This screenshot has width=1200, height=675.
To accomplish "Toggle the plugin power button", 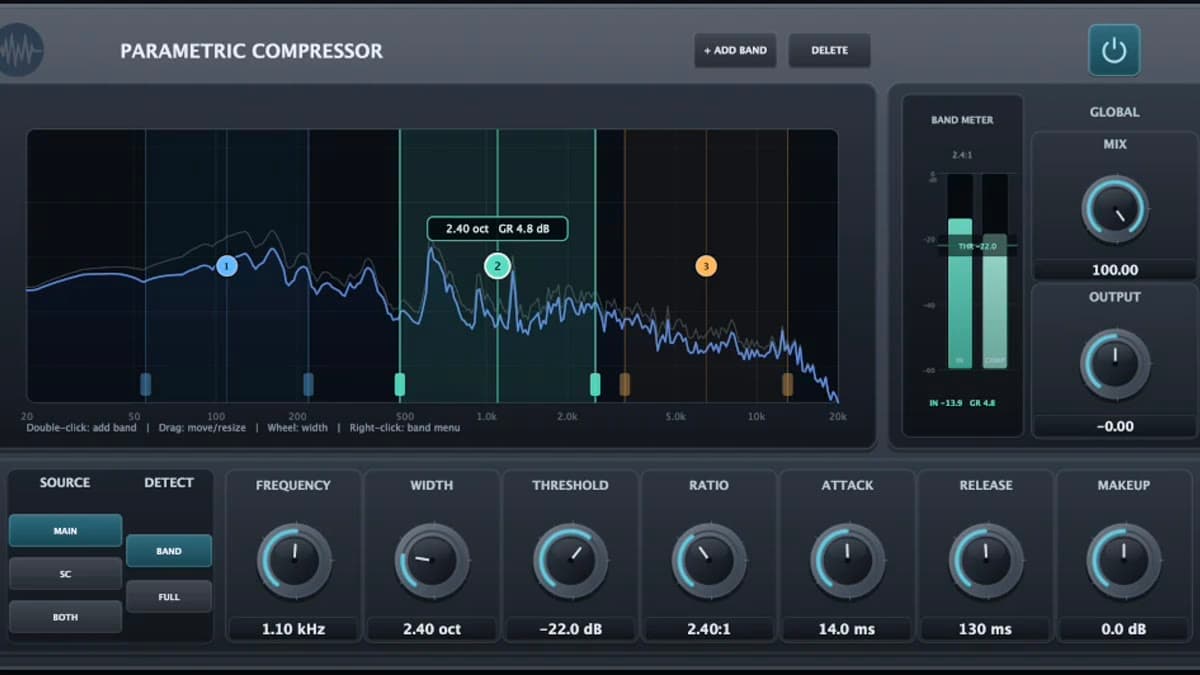I will point(1114,51).
